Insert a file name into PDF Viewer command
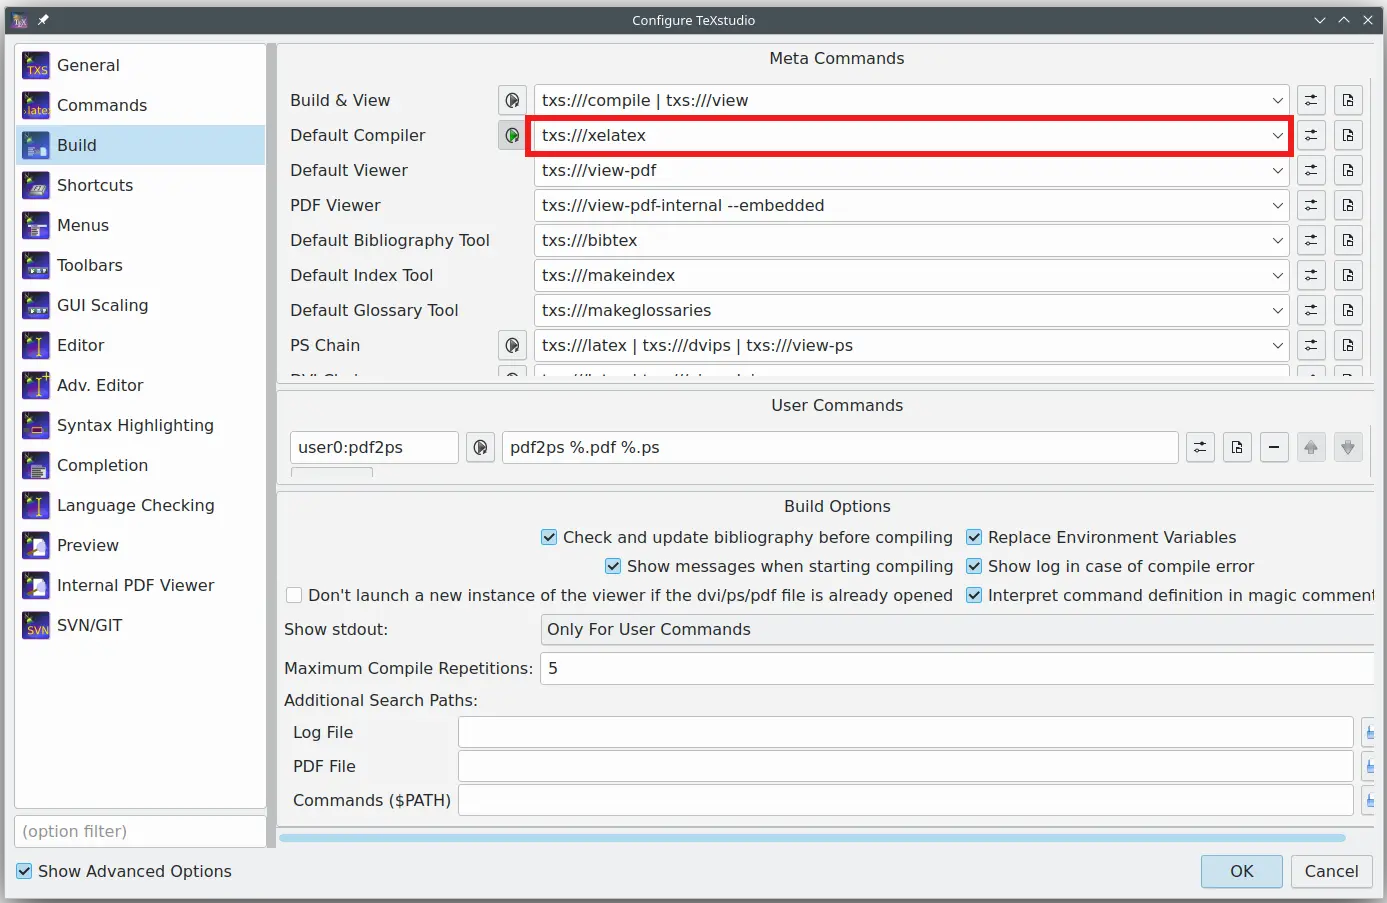 coord(1348,205)
